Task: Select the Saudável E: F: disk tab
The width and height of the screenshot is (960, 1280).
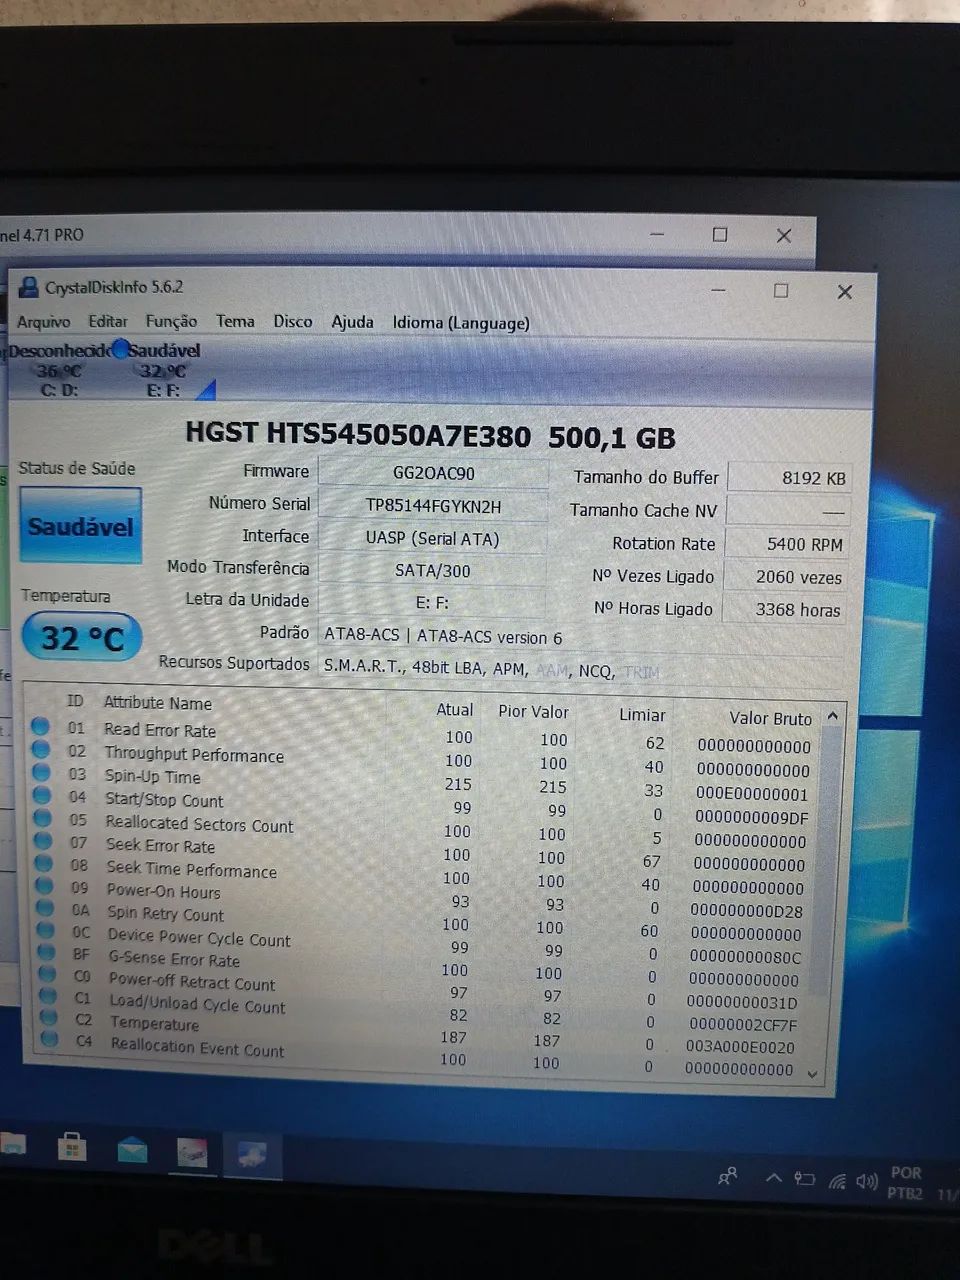Action: point(163,370)
